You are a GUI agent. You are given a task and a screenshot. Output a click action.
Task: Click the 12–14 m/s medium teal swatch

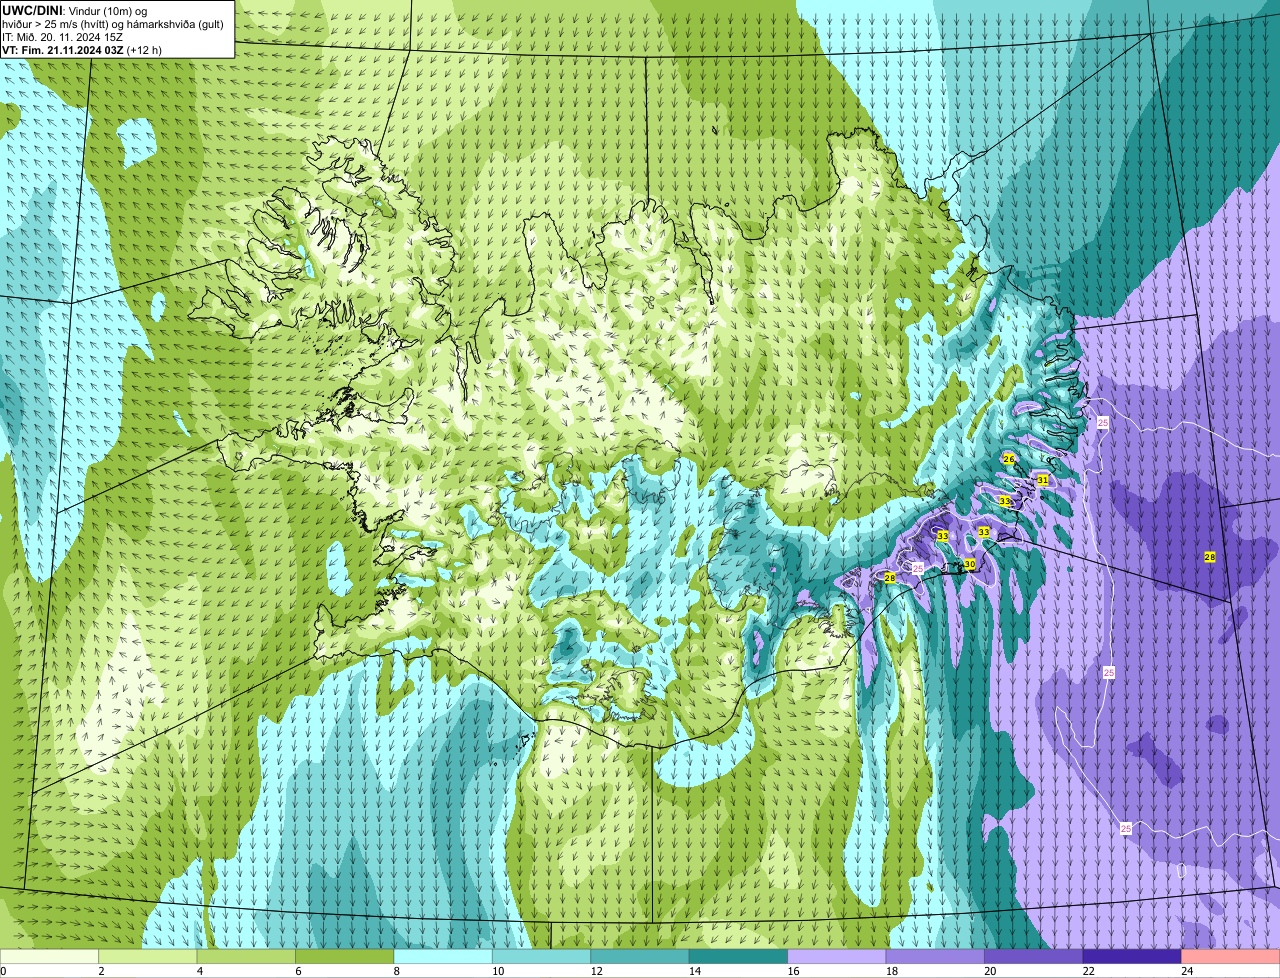coord(640,956)
